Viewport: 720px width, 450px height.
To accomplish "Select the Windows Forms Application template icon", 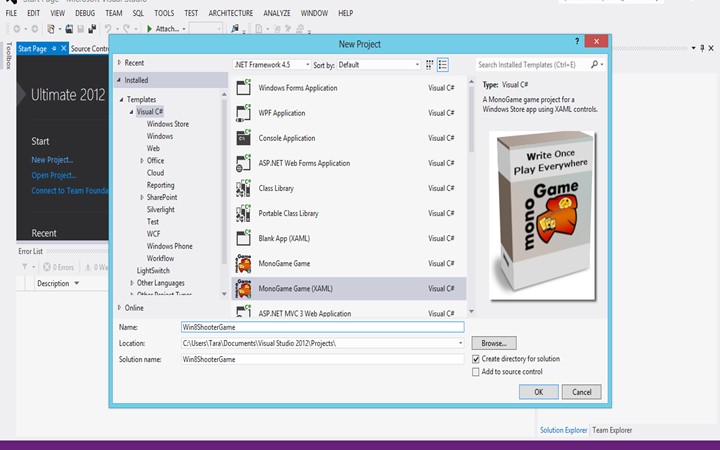I will pos(243,88).
